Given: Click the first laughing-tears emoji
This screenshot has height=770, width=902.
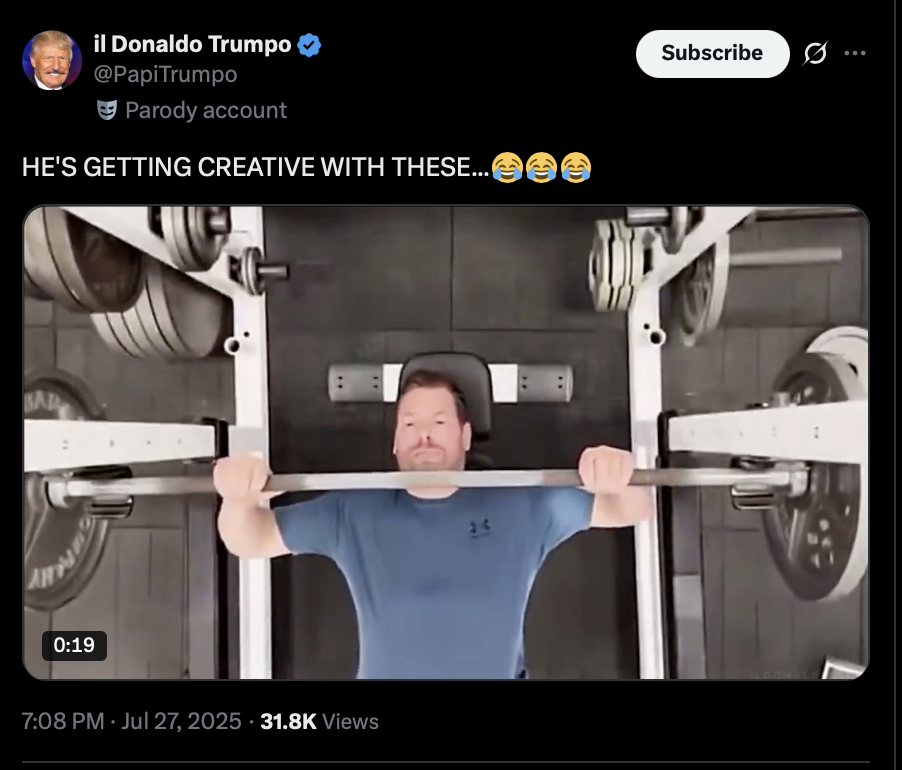Looking at the screenshot, I should coord(507,167).
